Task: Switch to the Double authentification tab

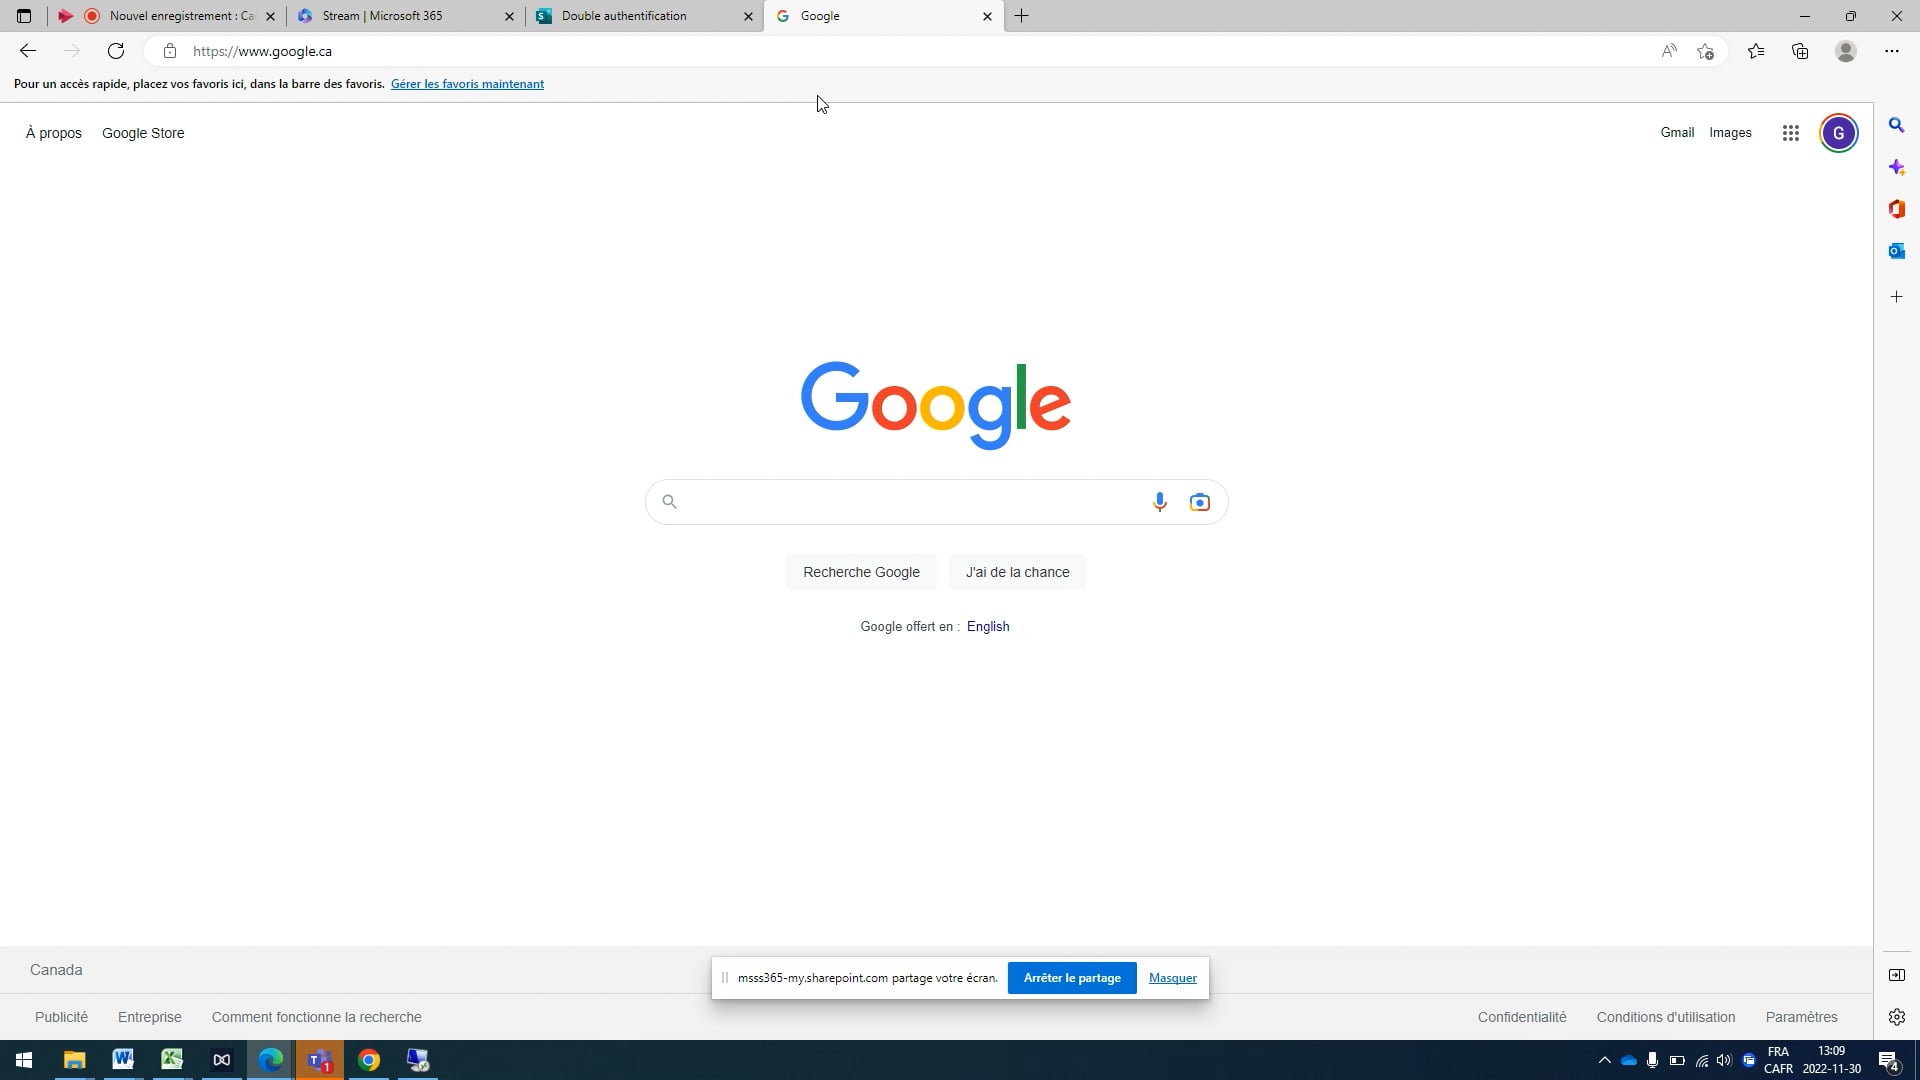Action: [x=640, y=16]
